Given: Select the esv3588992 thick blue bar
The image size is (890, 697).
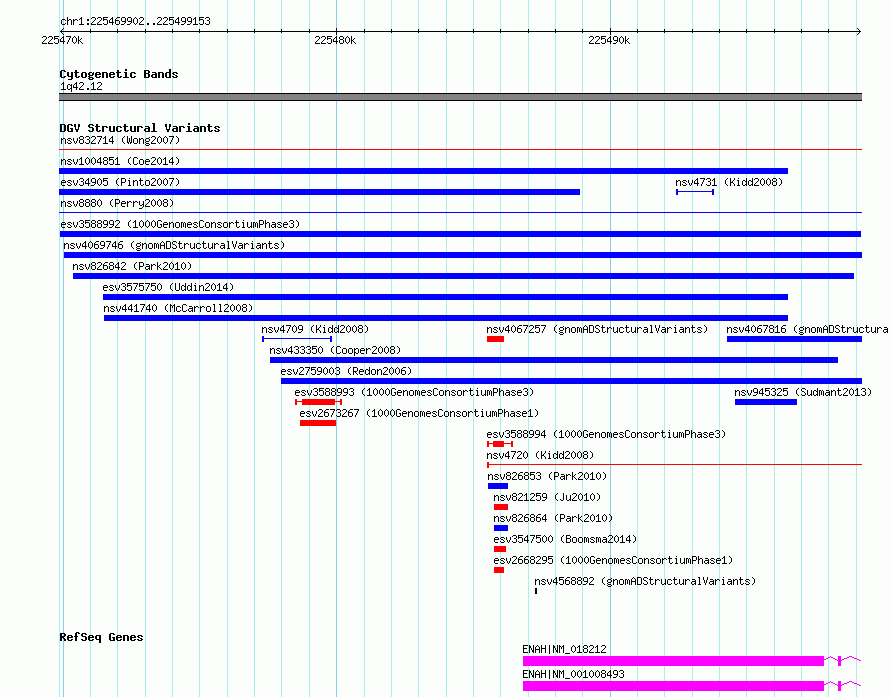Looking at the screenshot, I should click(x=460, y=234).
